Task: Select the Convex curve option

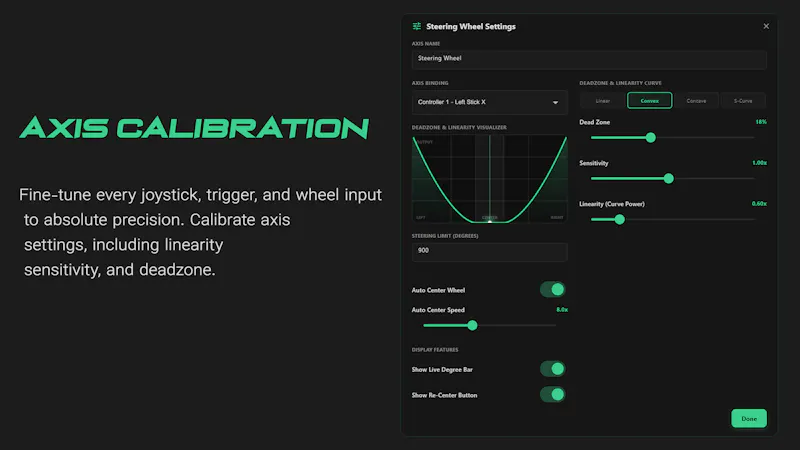Action: tap(649, 101)
